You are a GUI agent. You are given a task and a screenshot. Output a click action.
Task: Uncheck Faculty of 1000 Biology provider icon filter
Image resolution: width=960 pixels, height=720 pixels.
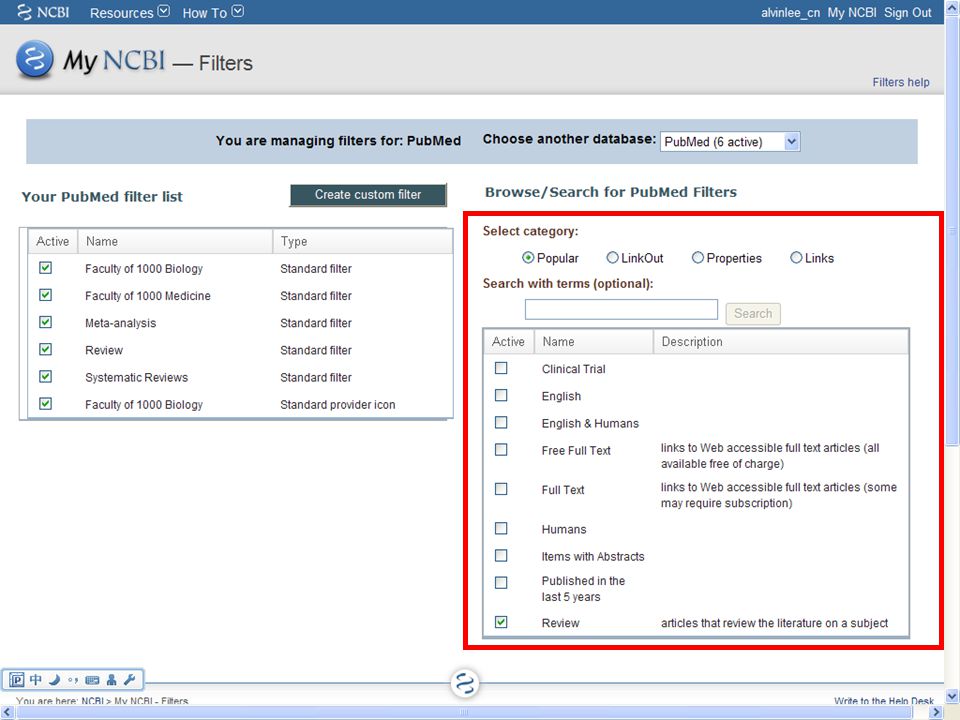(x=45, y=404)
